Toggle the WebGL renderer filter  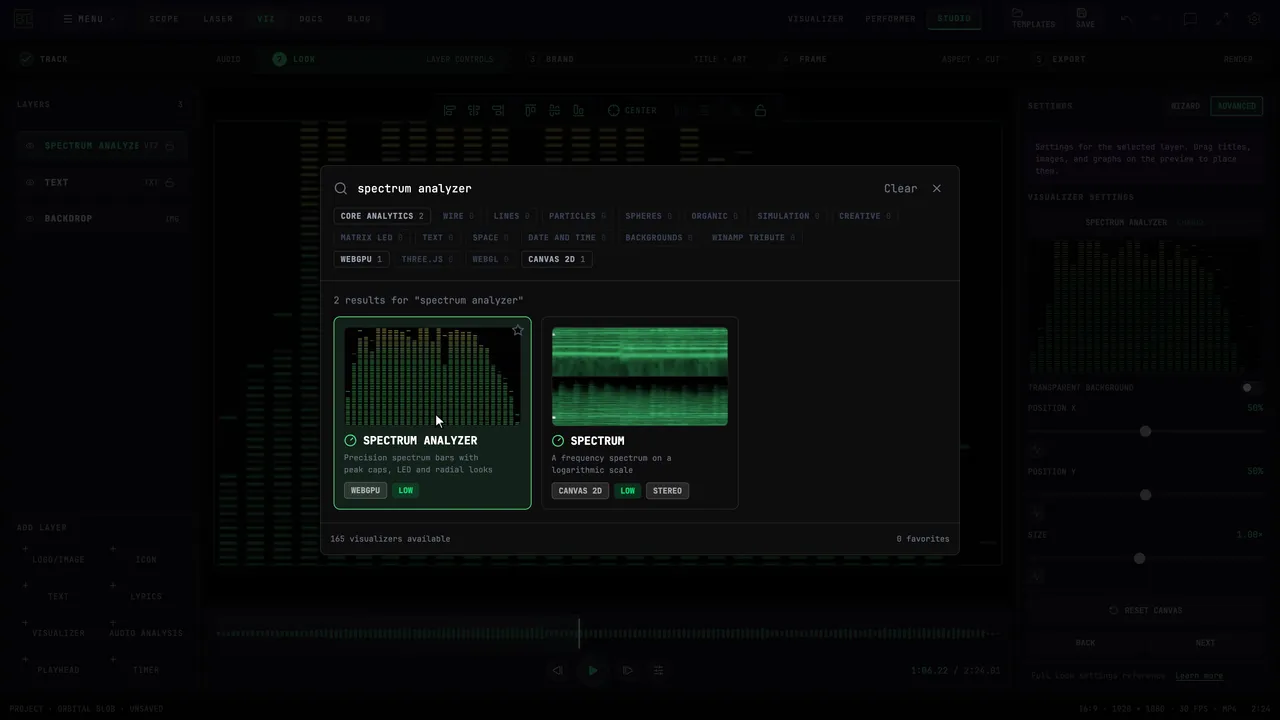490,259
